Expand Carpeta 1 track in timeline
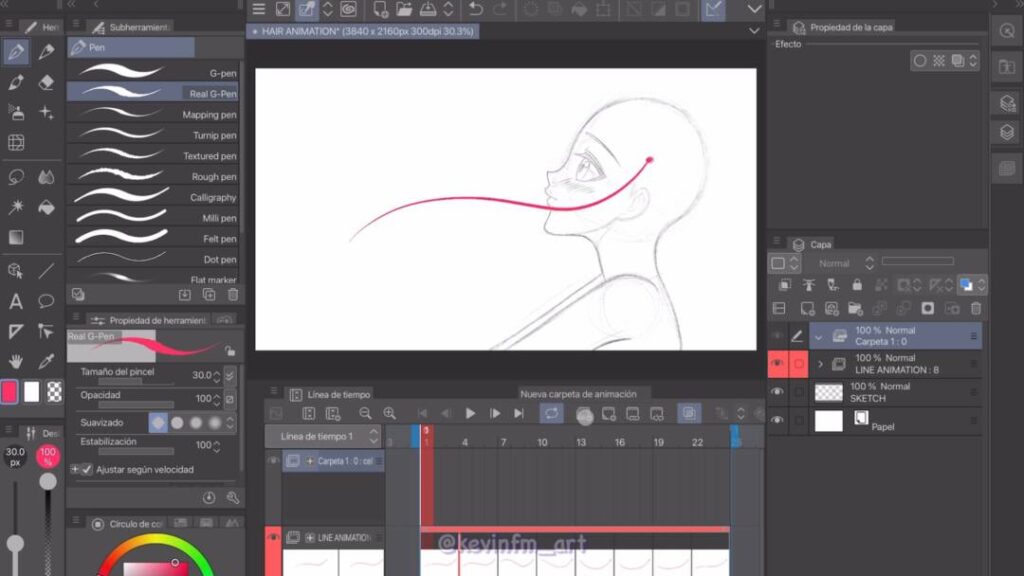 coord(310,461)
